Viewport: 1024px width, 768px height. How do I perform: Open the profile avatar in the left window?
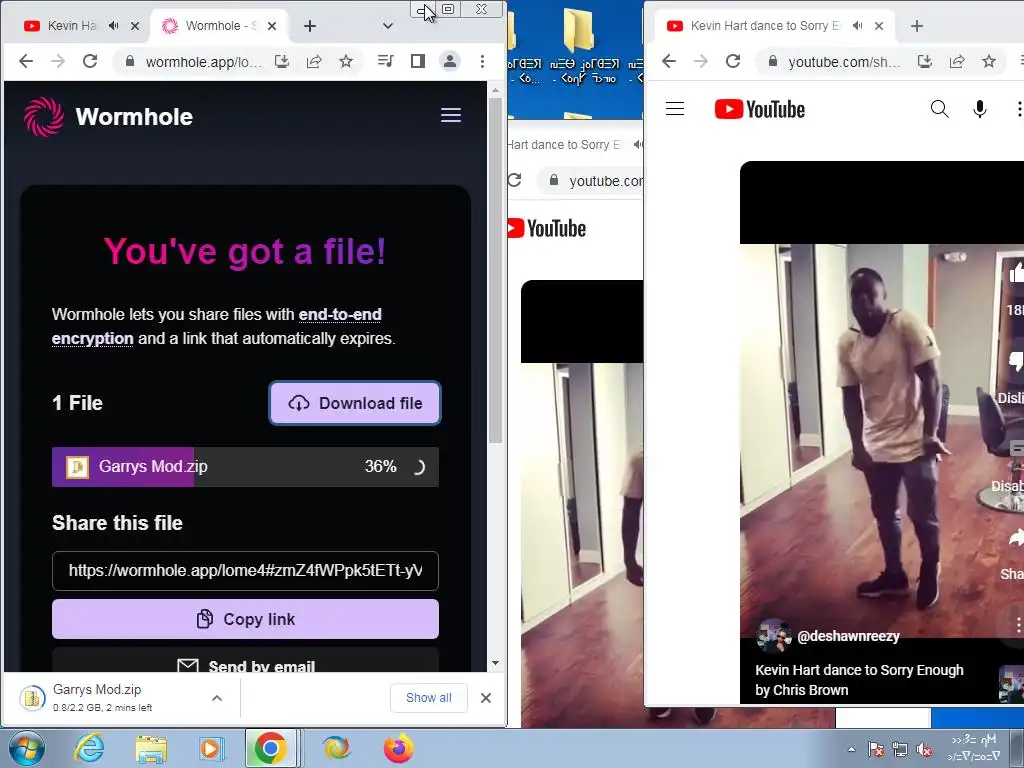[x=450, y=61]
